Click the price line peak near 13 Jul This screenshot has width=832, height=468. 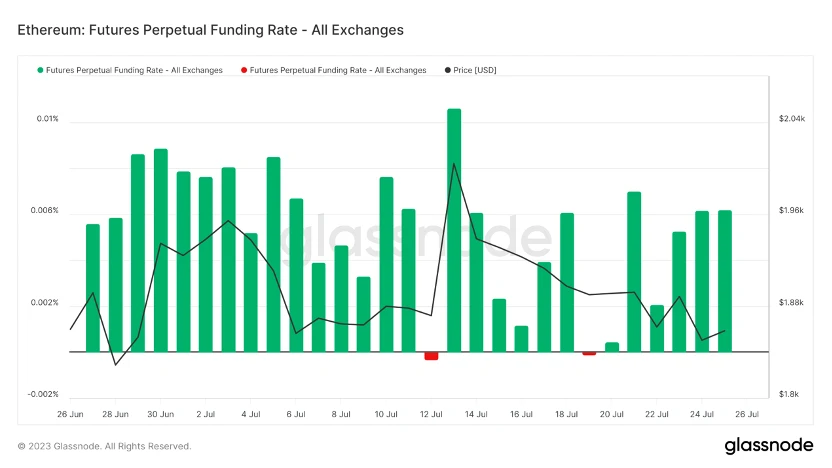(454, 164)
